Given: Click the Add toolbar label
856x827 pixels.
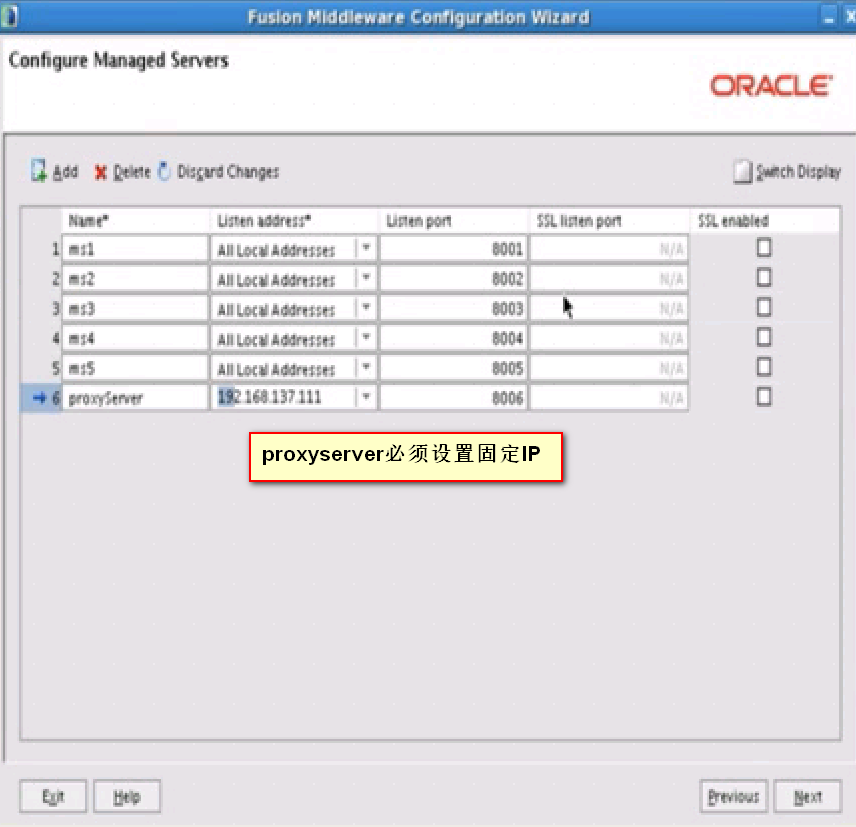Looking at the screenshot, I should pos(66,172).
